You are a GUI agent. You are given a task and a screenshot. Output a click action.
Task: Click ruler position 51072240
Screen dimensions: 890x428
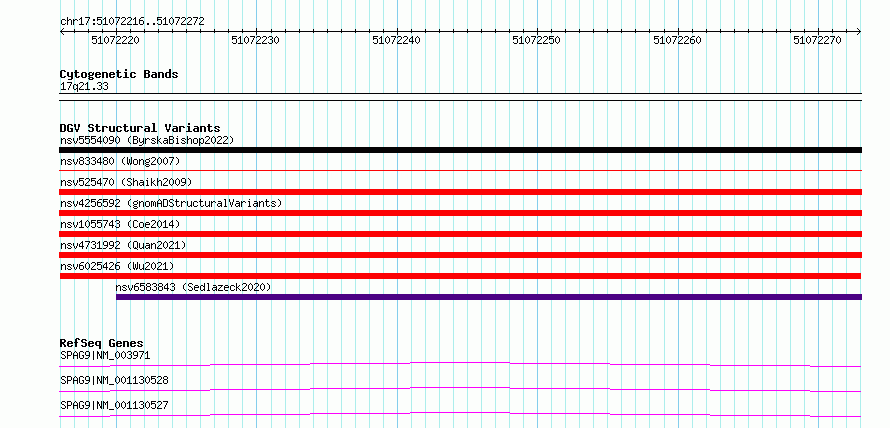click(396, 40)
